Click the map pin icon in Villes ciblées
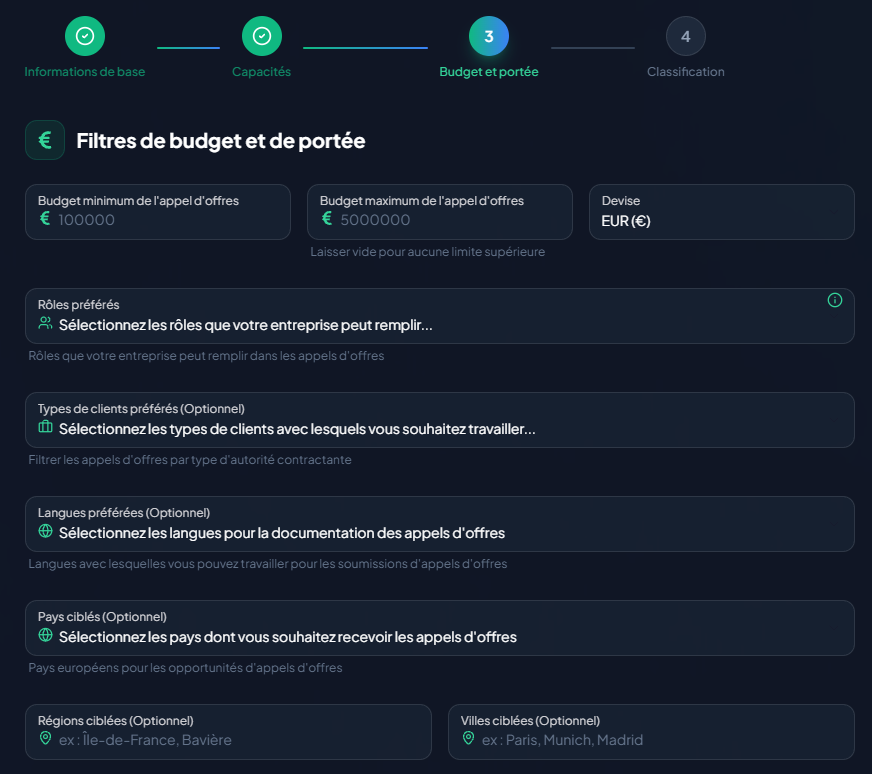This screenshot has width=872, height=774. [x=468, y=739]
